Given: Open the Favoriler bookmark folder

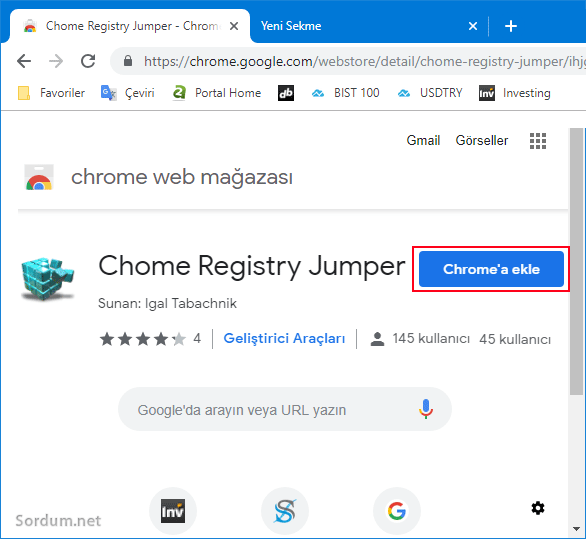Looking at the screenshot, I should coord(51,93).
